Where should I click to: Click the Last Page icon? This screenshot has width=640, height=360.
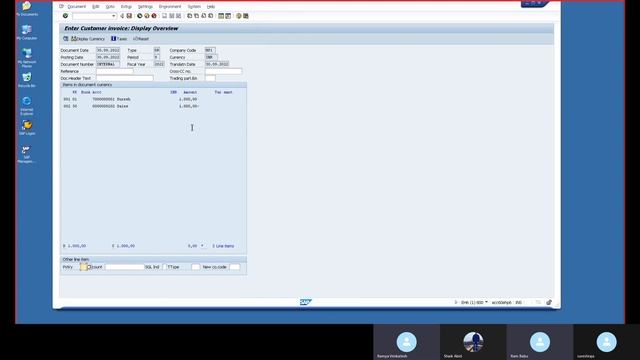pyautogui.click(x=211, y=16)
